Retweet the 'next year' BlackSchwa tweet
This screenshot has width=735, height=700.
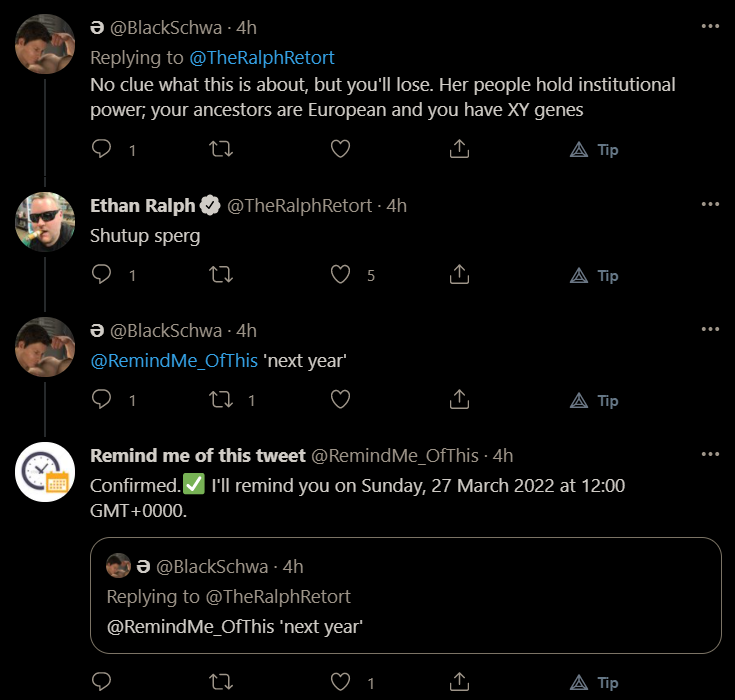pyautogui.click(x=221, y=399)
